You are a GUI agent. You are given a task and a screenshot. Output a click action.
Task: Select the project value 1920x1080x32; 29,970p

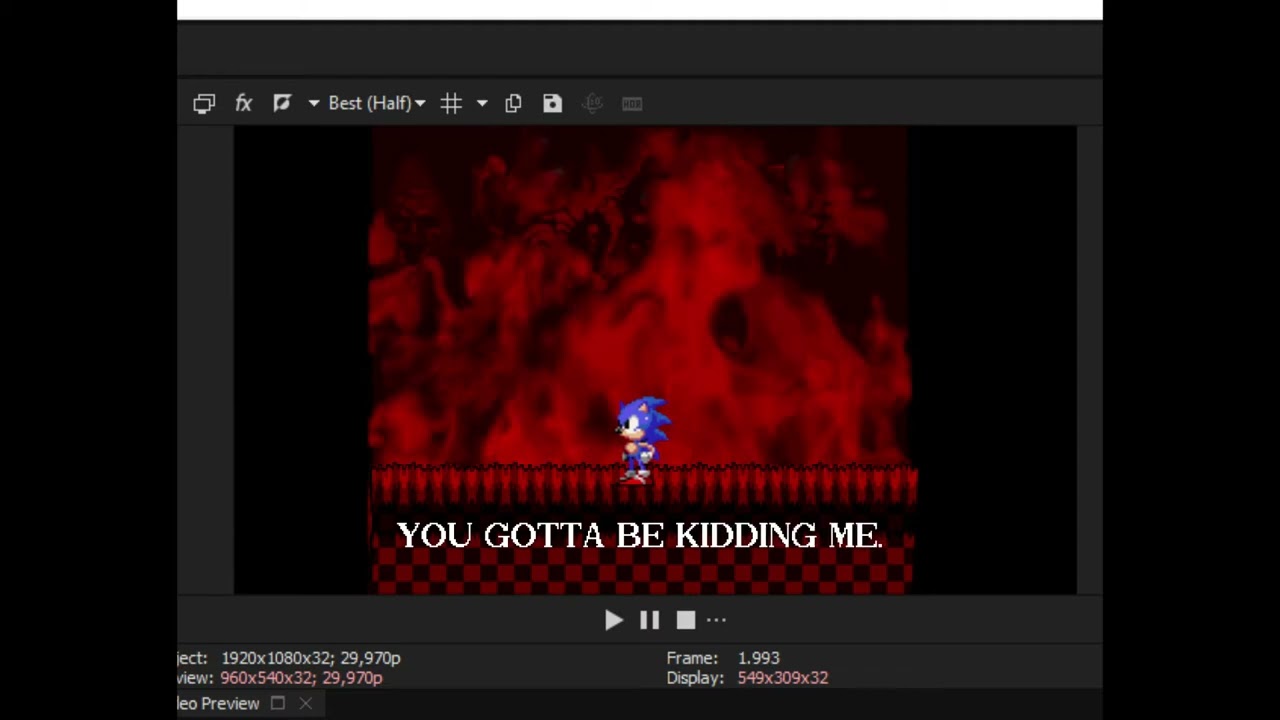pyautogui.click(x=311, y=658)
